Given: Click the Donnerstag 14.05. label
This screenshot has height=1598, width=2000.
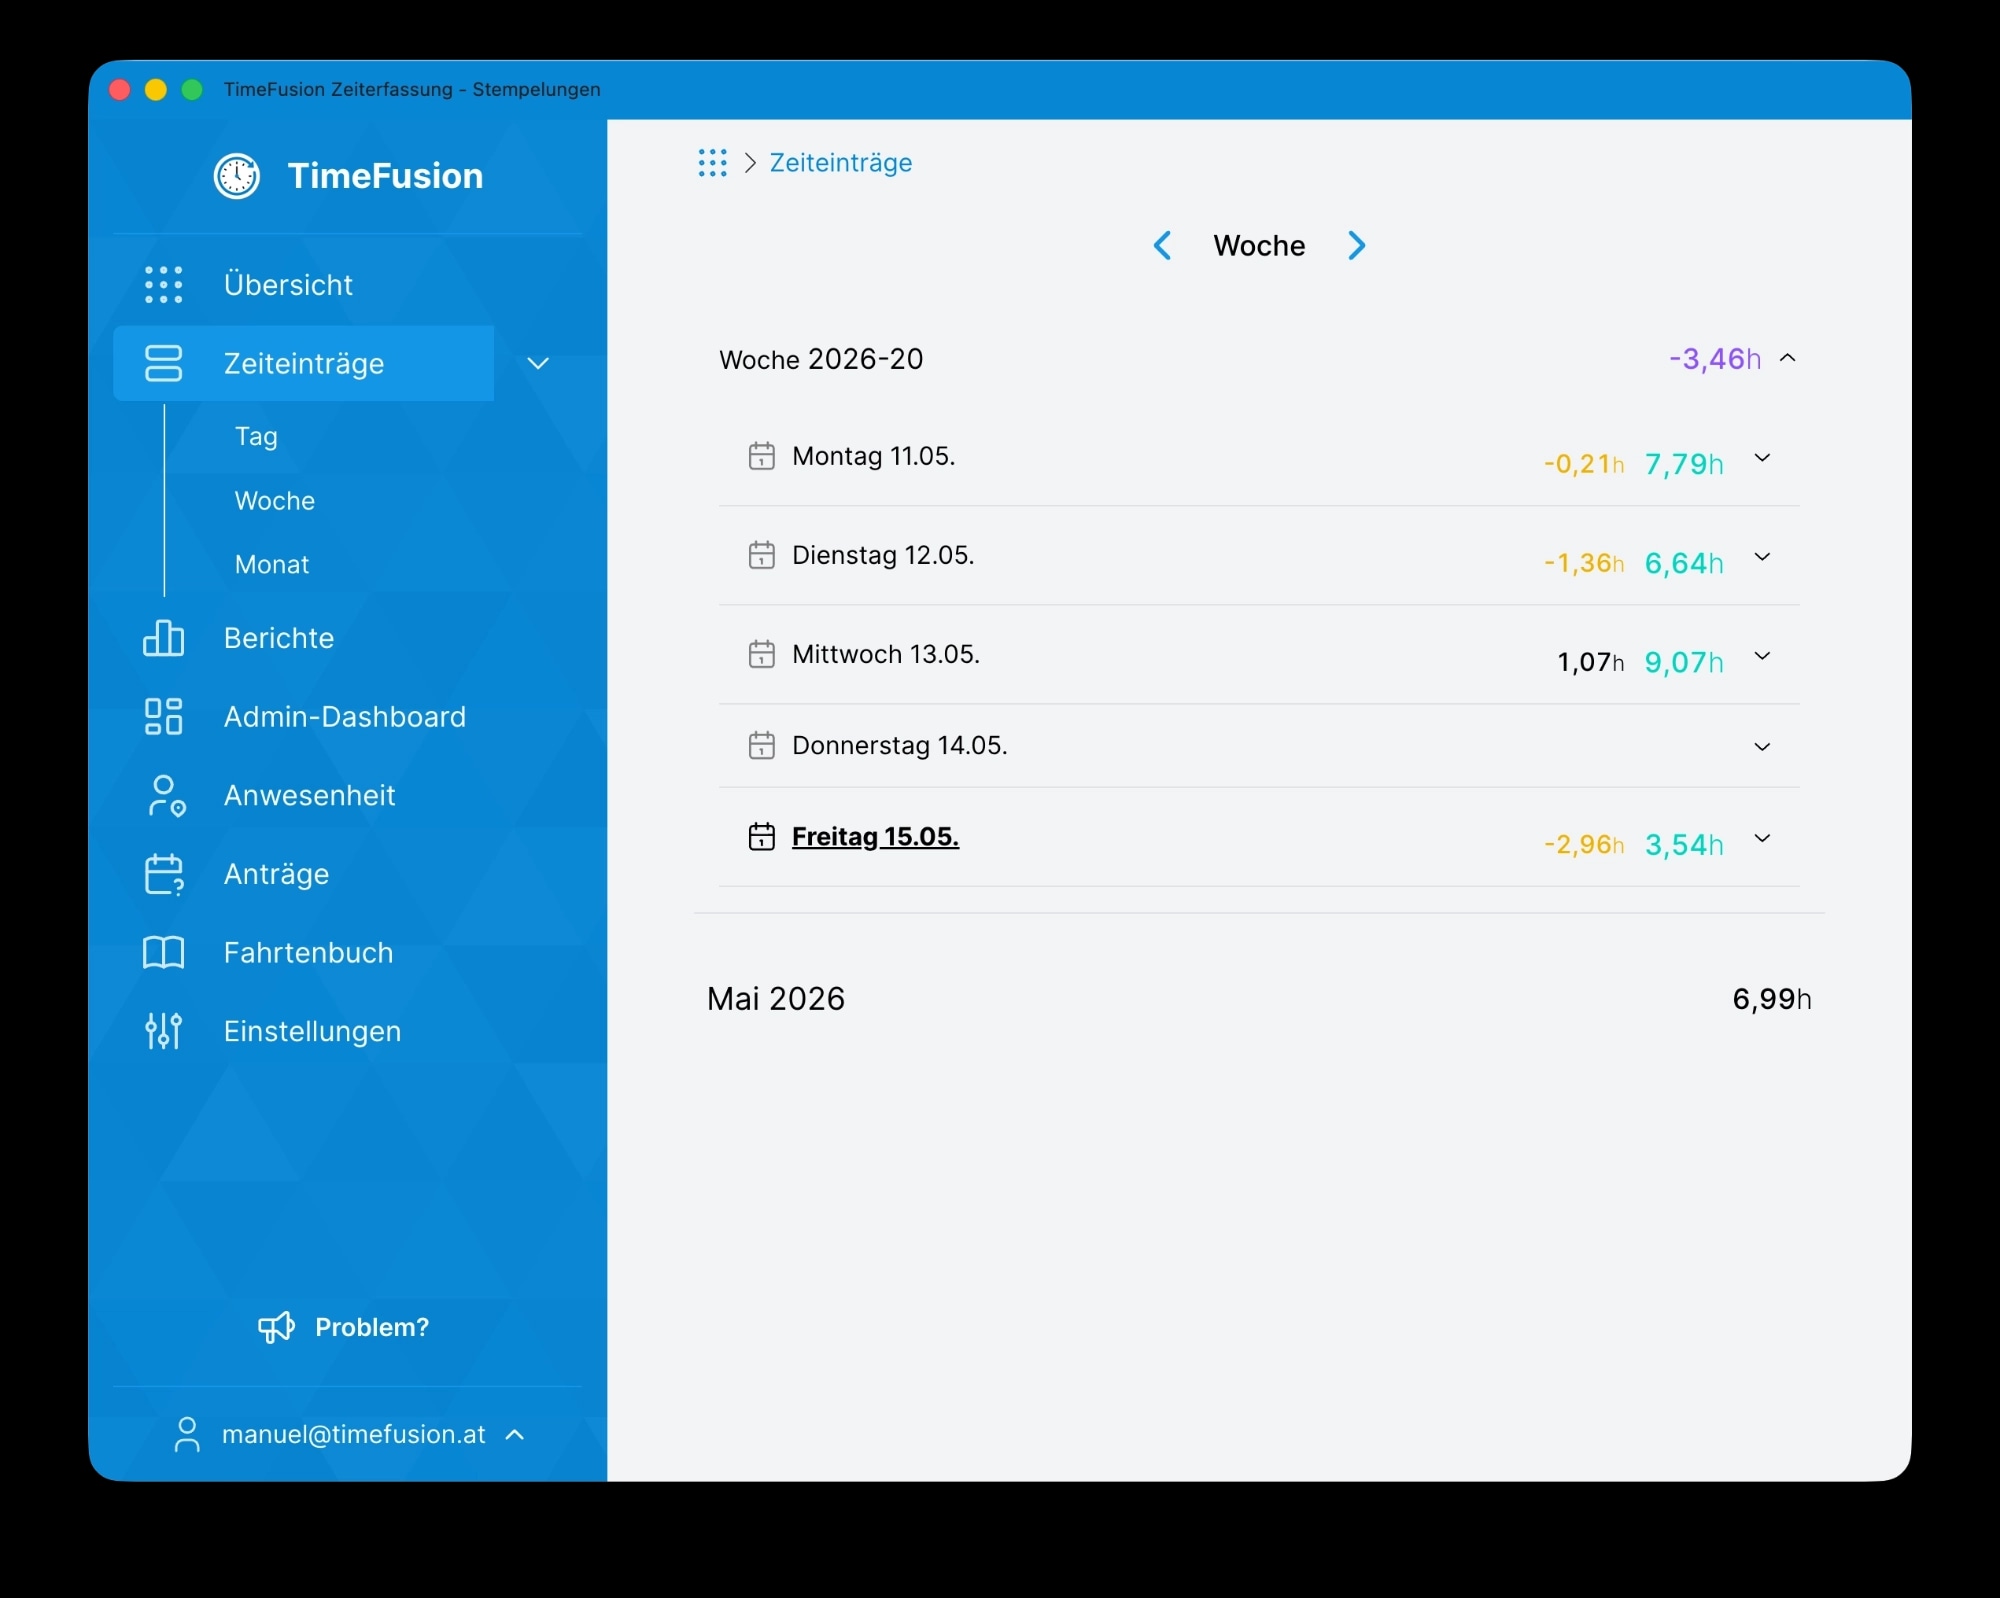Looking at the screenshot, I should (x=900, y=746).
